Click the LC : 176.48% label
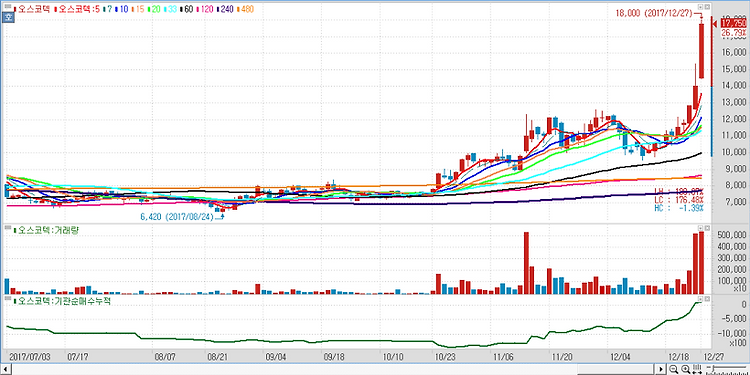750x375 pixels. (679, 200)
